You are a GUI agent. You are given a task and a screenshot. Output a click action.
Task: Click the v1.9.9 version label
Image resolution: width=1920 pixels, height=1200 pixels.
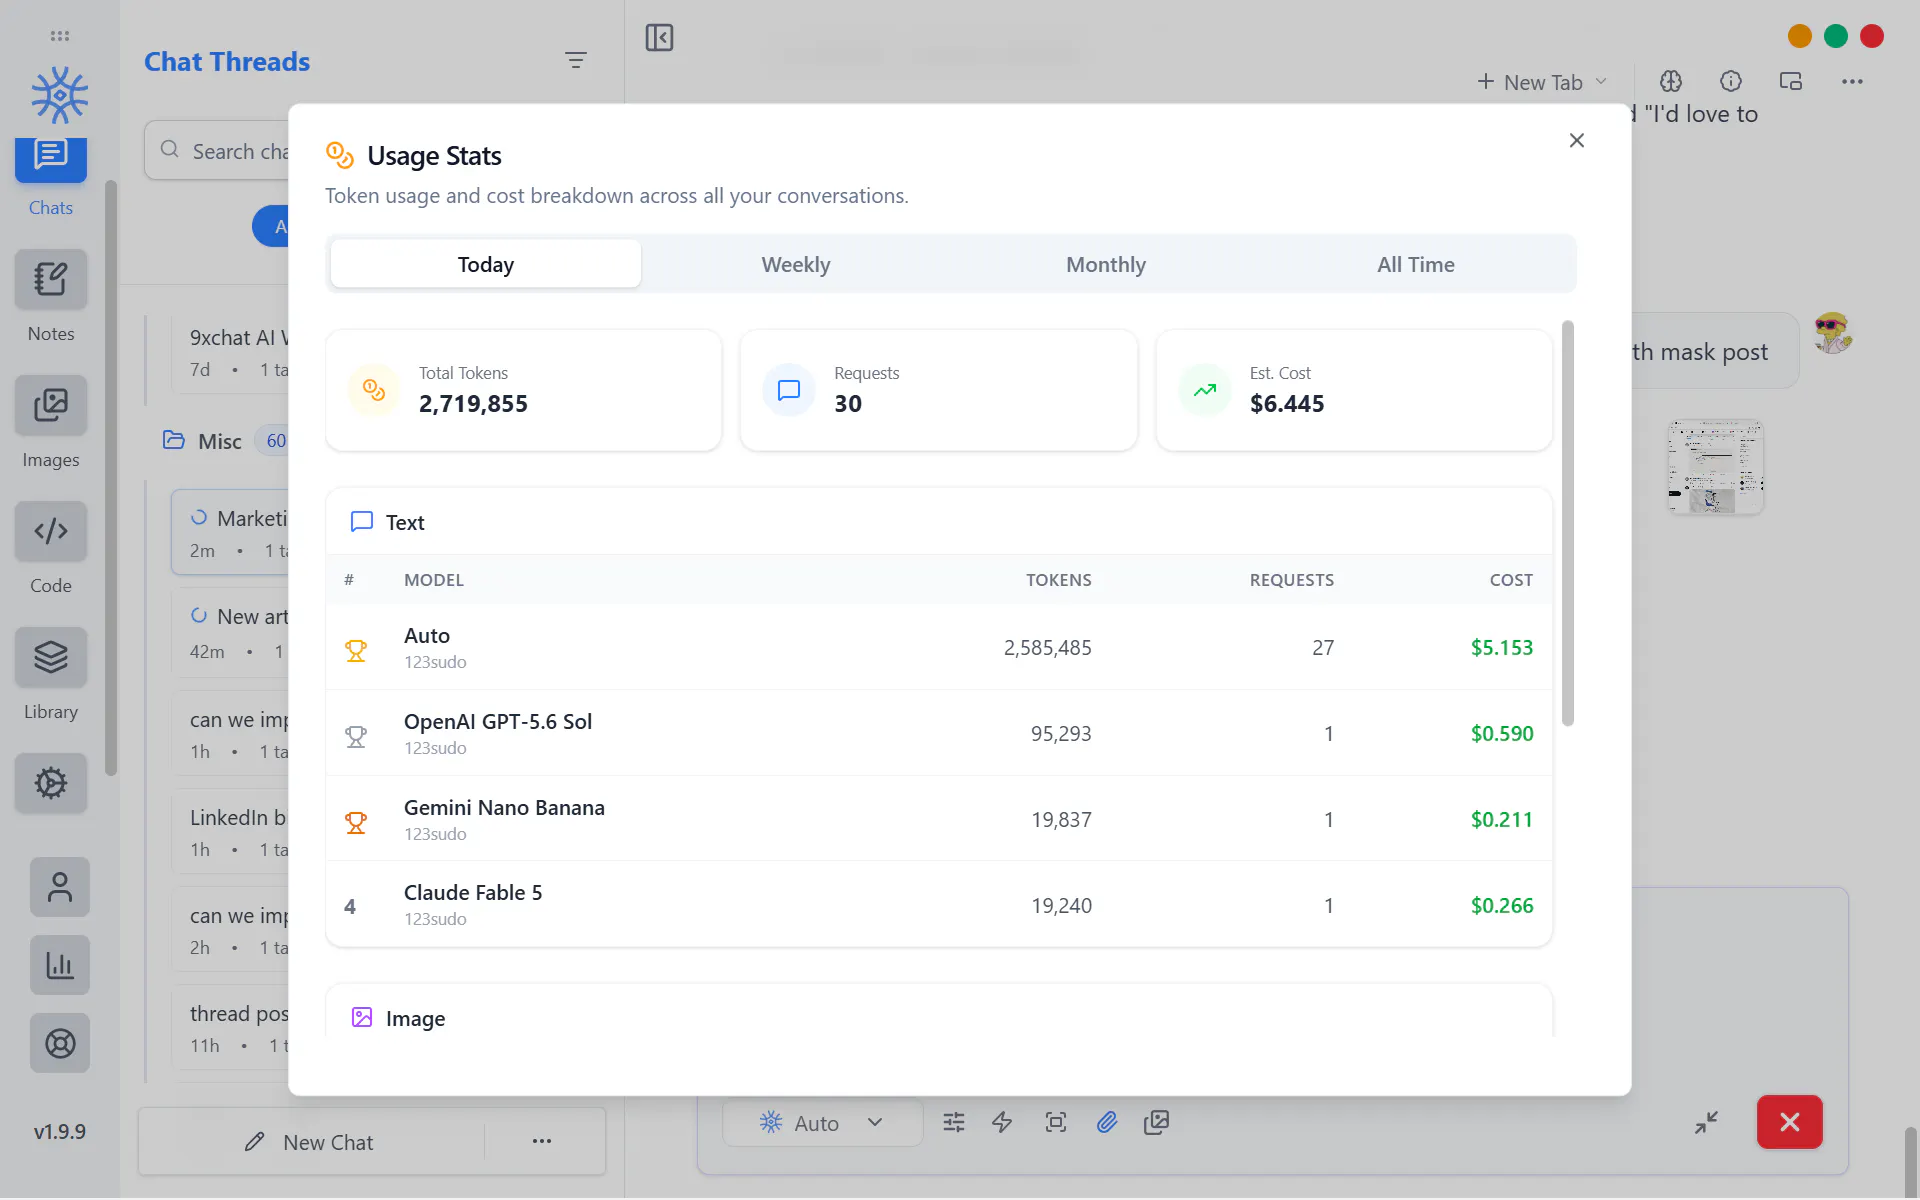coord(60,1131)
